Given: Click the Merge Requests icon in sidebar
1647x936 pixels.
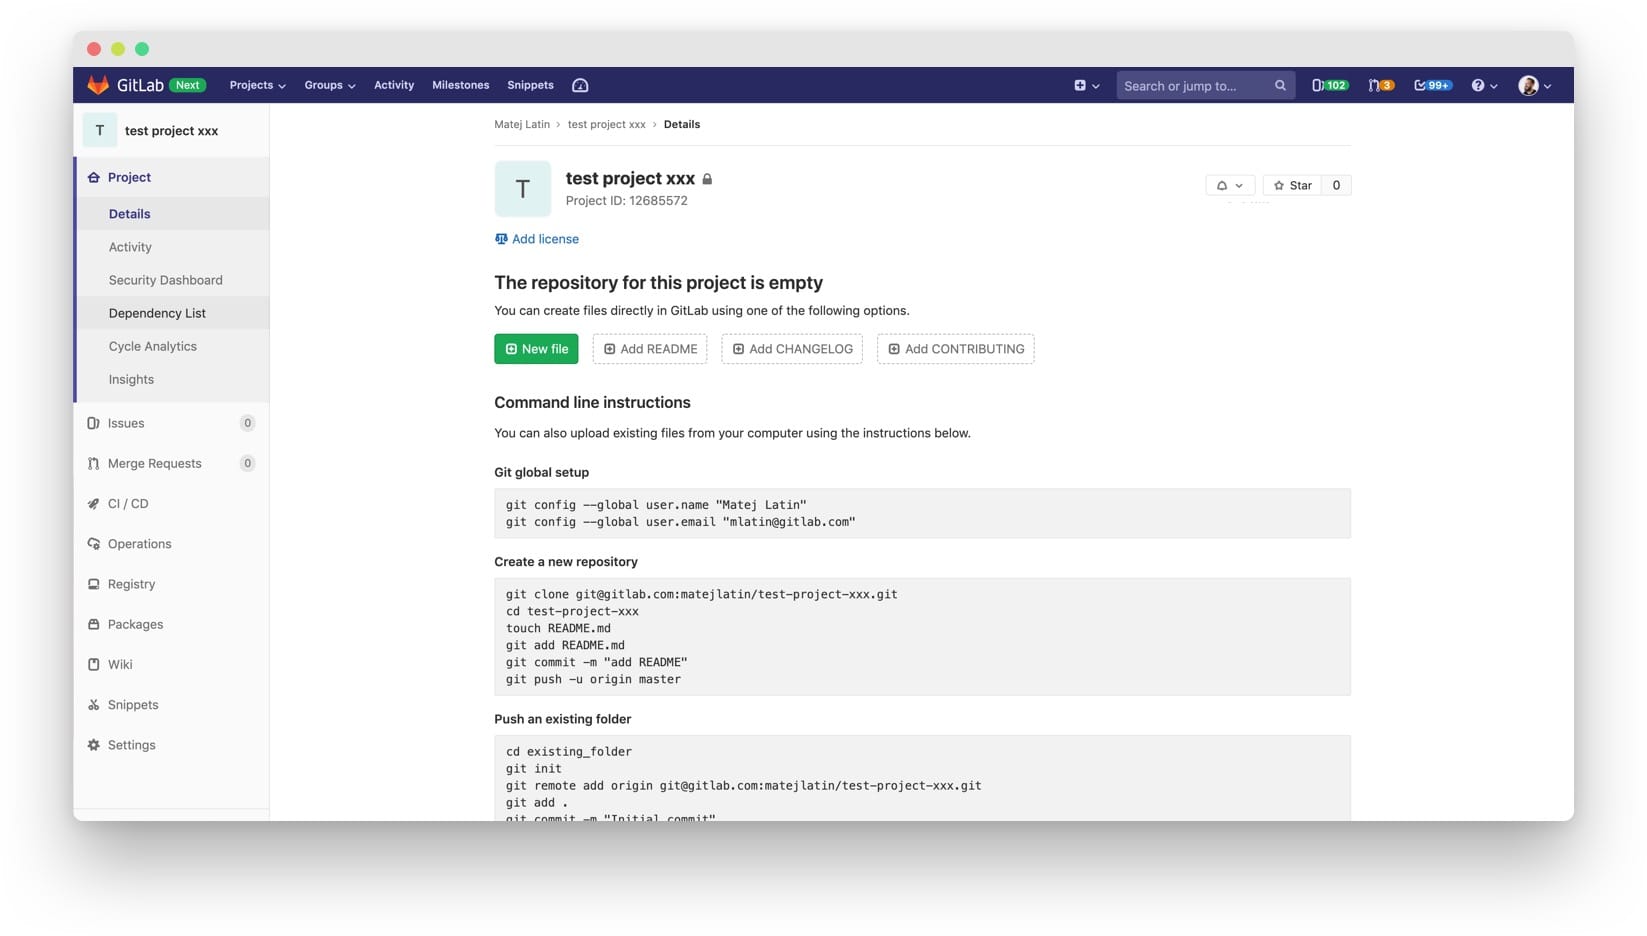Looking at the screenshot, I should [x=93, y=463].
